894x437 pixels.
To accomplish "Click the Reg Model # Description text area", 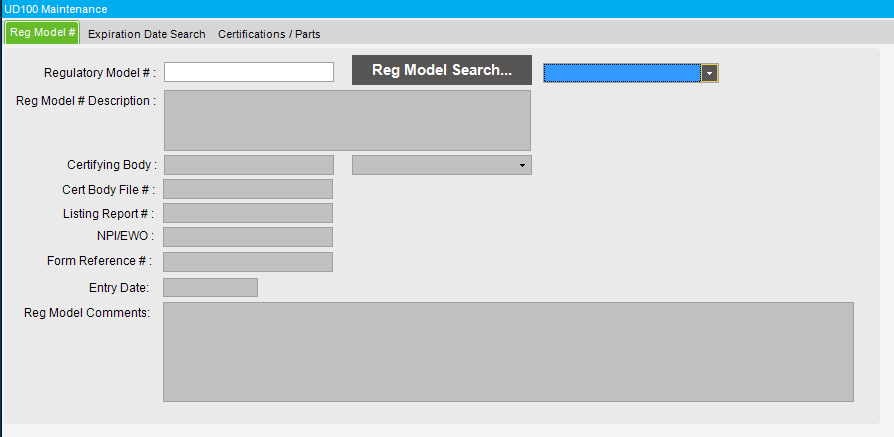I will point(347,120).
